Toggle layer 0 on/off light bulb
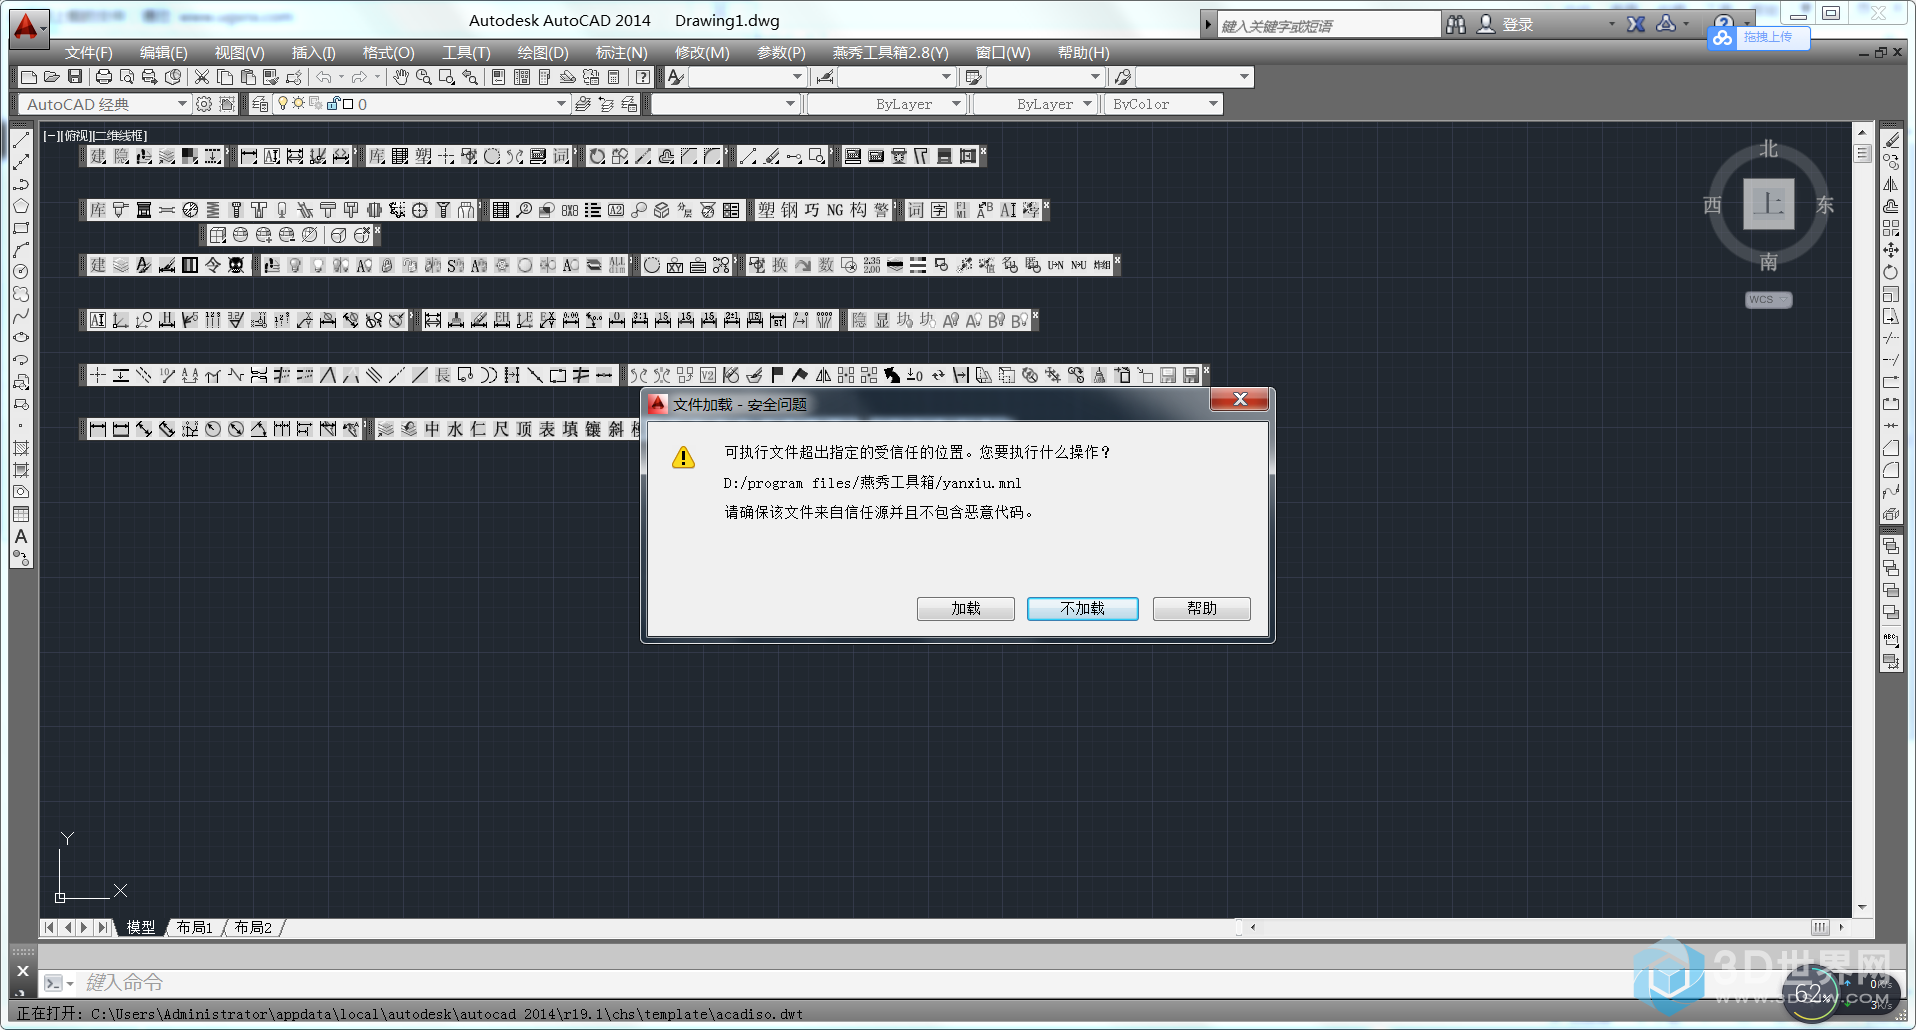This screenshot has height=1030, width=1916. point(283,103)
